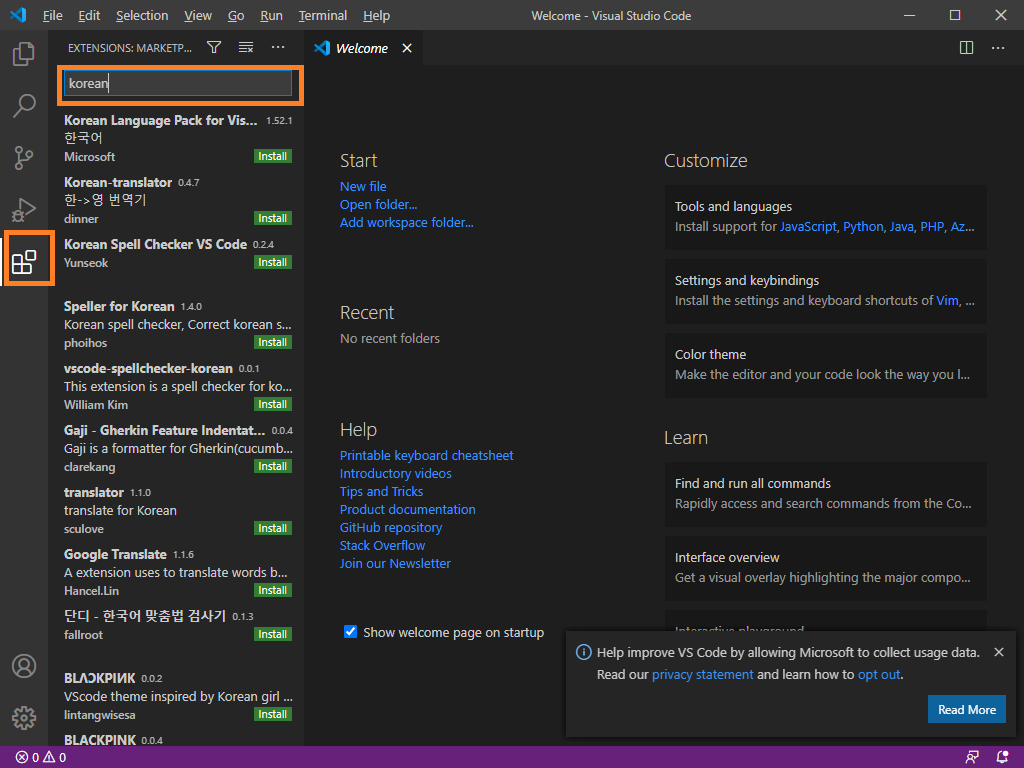Filter extensions using funnel icon

(x=214, y=47)
